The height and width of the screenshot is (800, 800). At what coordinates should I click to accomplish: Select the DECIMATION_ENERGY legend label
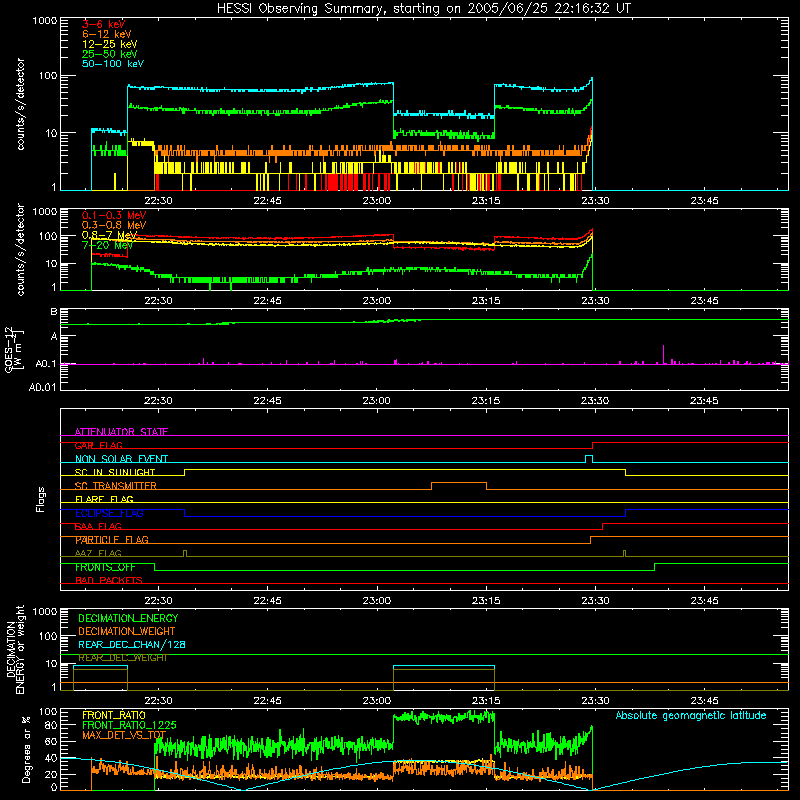(128, 618)
